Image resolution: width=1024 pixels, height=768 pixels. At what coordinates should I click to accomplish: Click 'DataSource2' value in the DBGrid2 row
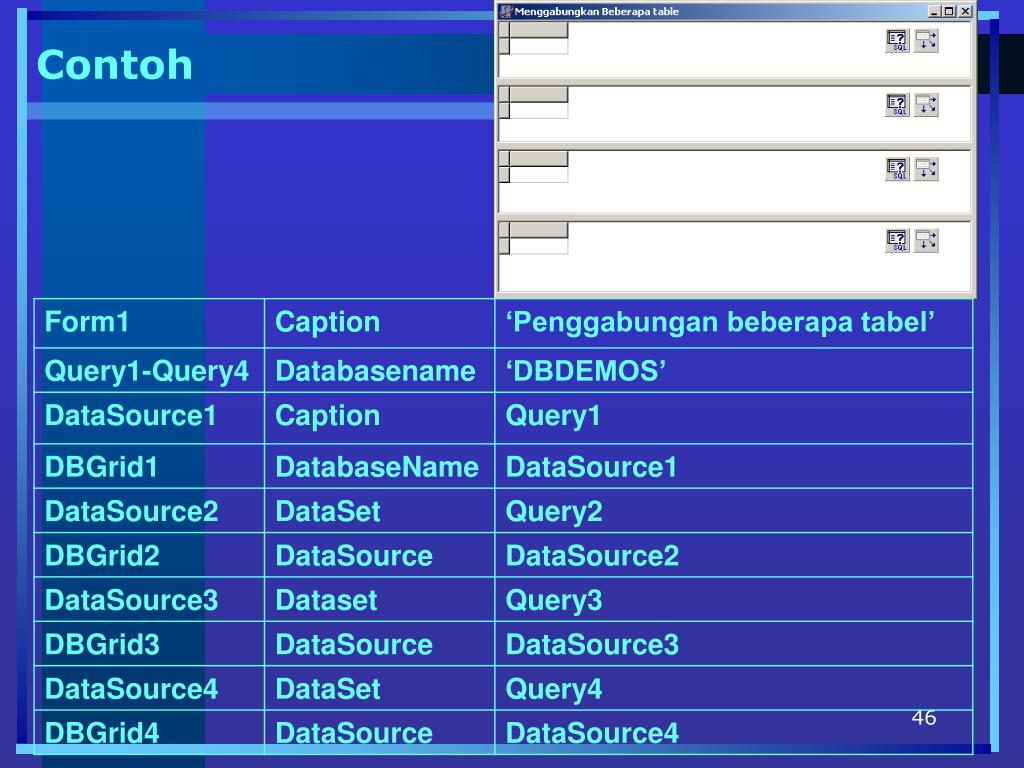click(x=734, y=555)
